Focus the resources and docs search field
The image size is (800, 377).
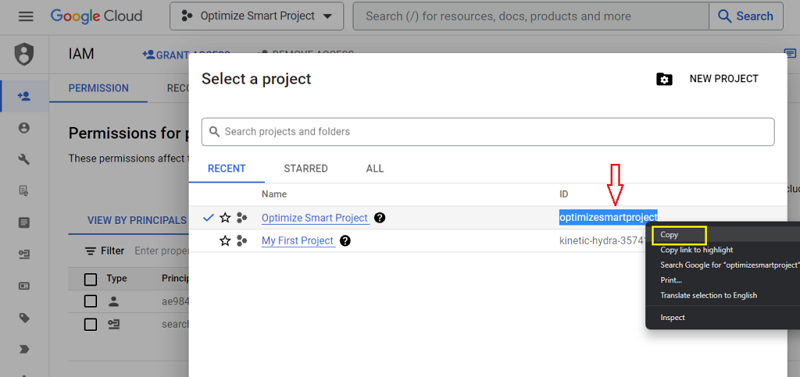[x=531, y=16]
